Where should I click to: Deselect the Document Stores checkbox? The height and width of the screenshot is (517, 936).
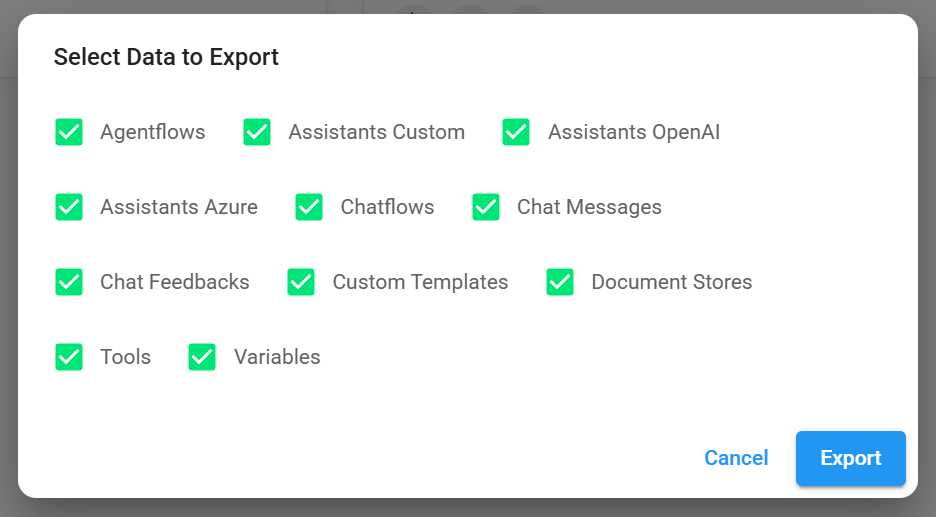pos(560,282)
